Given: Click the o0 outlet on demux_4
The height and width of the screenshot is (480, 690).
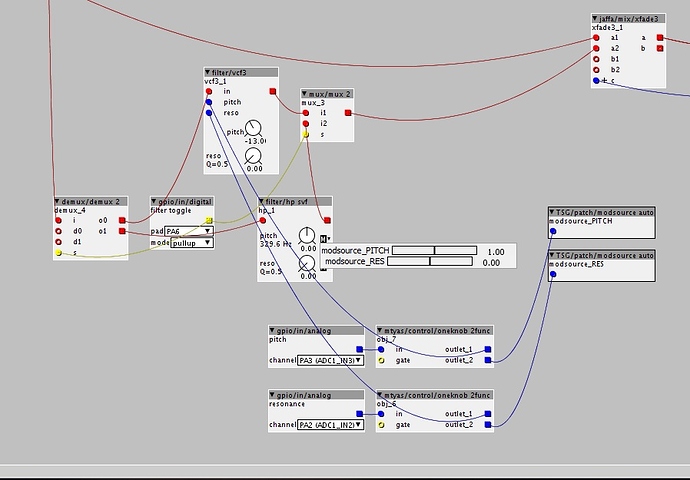Looking at the screenshot, I should click(x=122, y=219).
